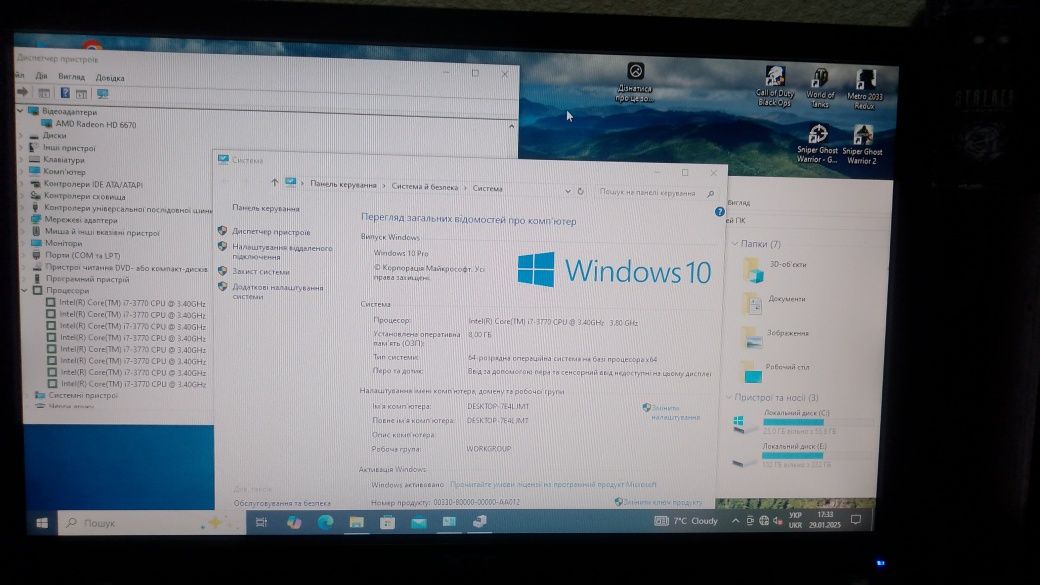
Task: Launch Microsoft Edge from the taskbar
Action: click(325, 523)
